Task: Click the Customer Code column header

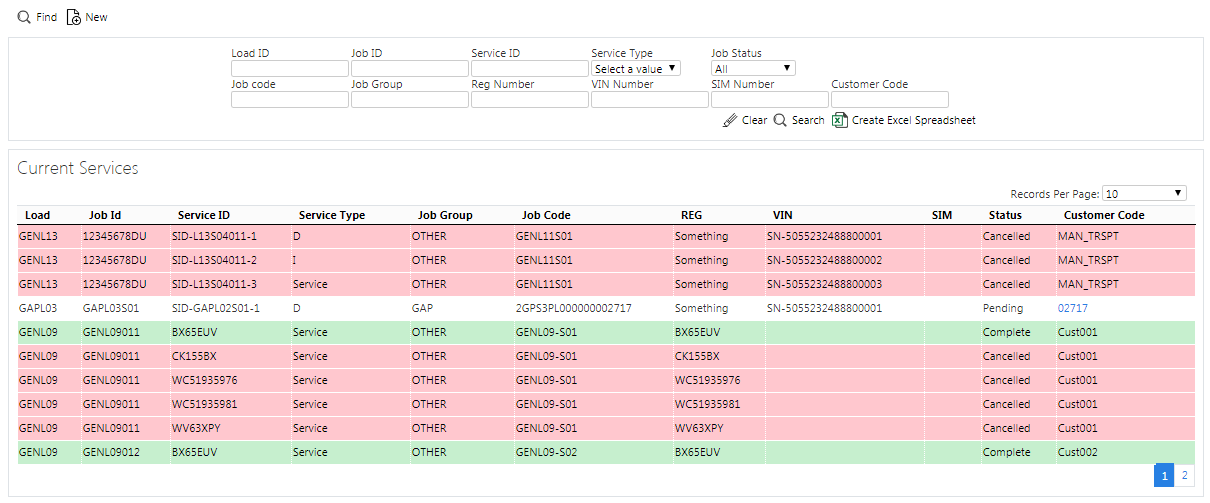Action: 1104,215
